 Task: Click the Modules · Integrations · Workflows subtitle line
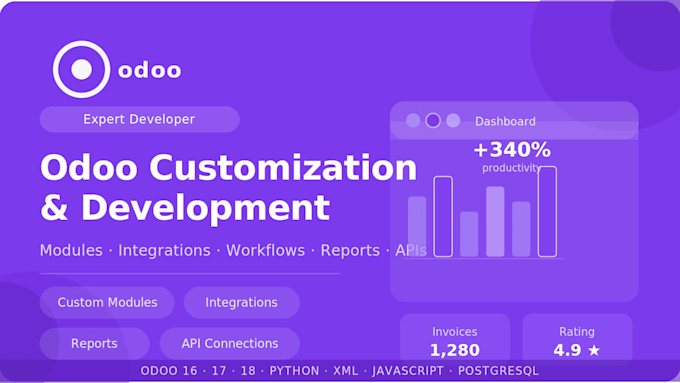(x=233, y=250)
